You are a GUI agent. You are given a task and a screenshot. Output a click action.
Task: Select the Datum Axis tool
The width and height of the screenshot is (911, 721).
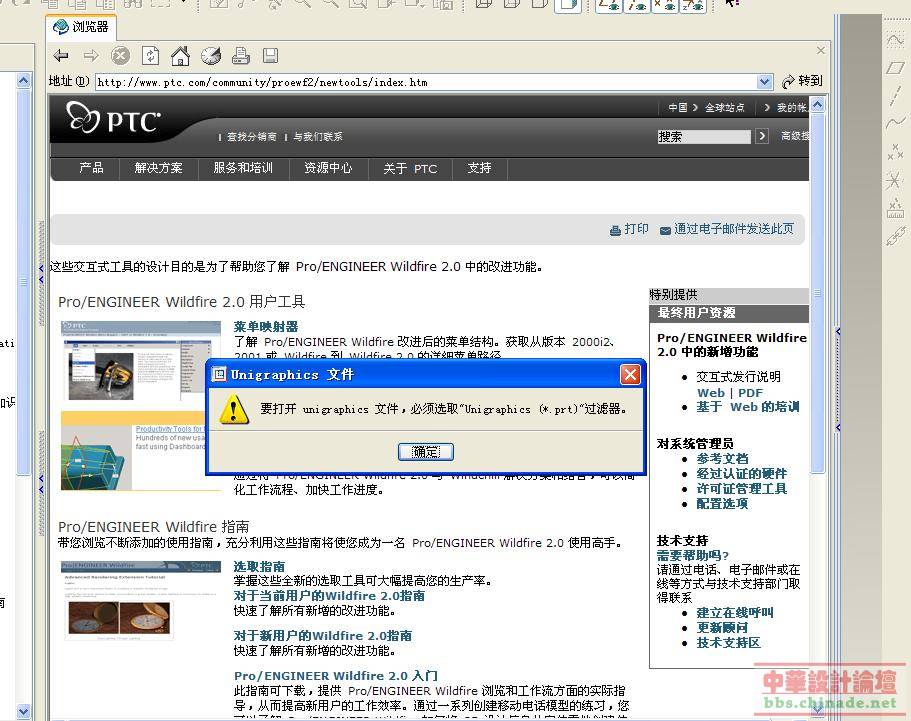(x=895, y=96)
